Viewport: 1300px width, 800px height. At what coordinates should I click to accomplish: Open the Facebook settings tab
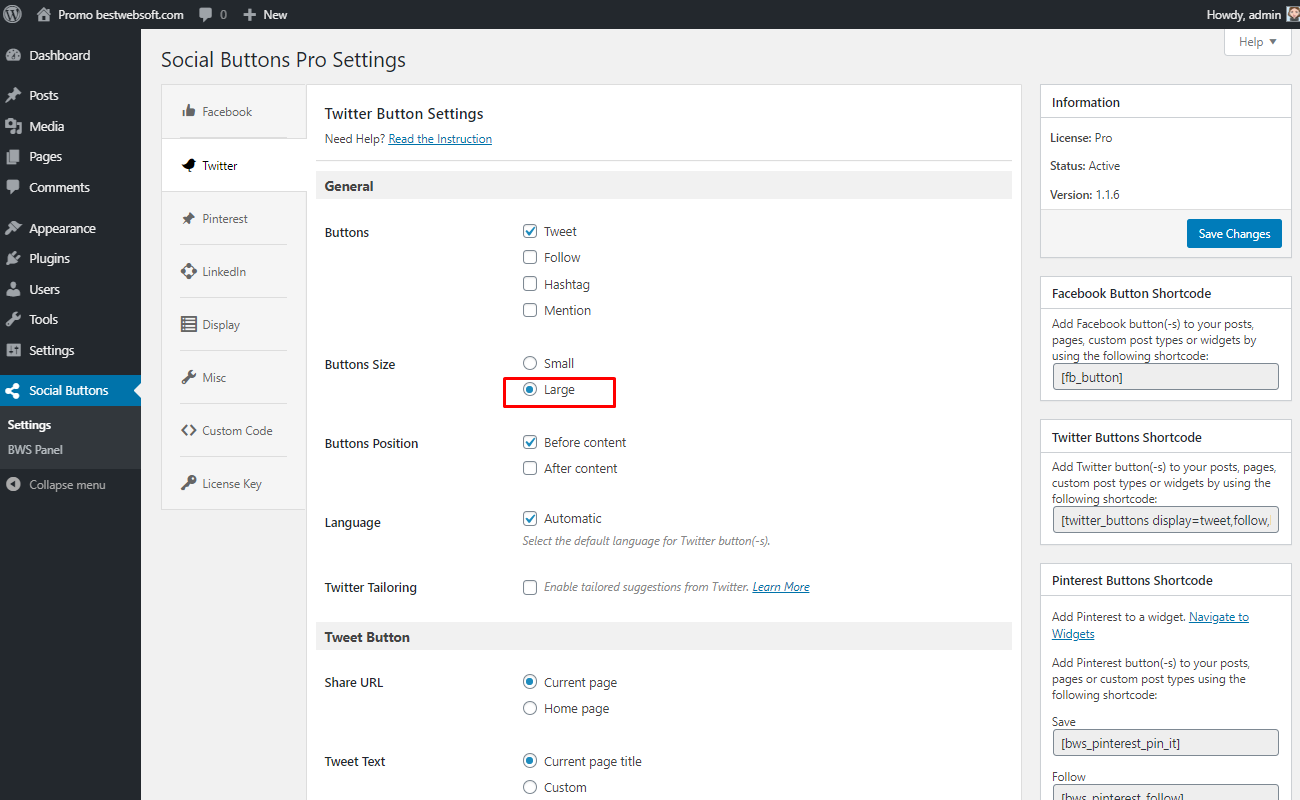pyautogui.click(x=234, y=112)
